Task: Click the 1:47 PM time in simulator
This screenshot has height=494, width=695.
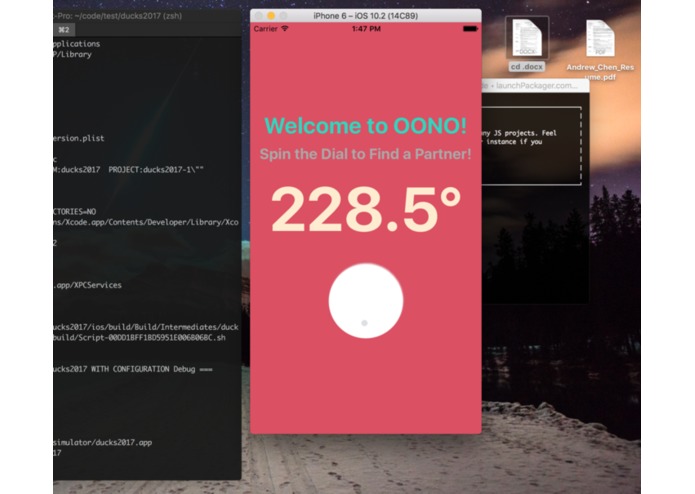Action: pyautogui.click(x=366, y=29)
